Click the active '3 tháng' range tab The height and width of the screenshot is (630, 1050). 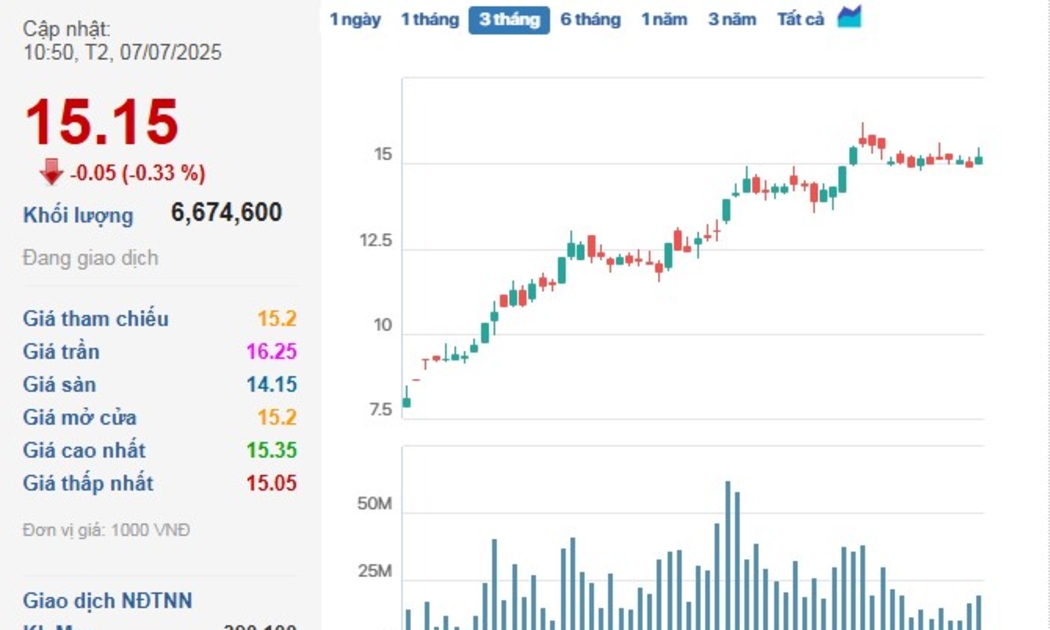tap(509, 19)
